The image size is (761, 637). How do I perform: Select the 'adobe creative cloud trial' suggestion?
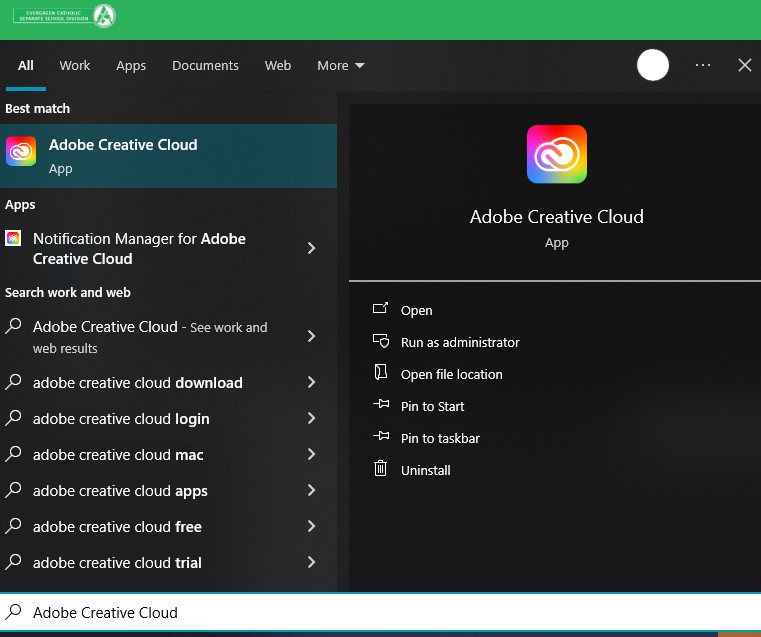(x=168, y=562)
